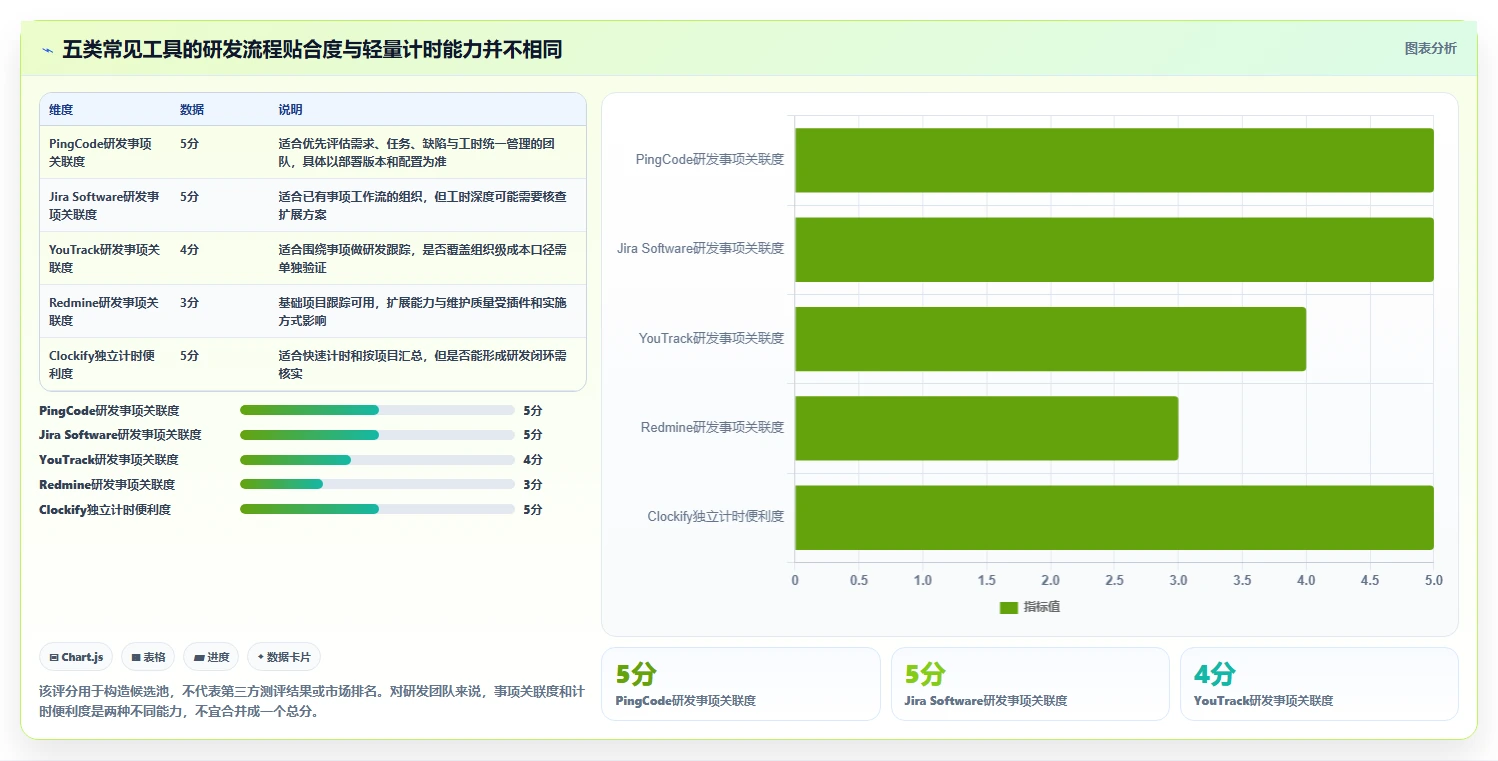The width and height of the screenshot is (1498, 761).
Task: Click the 说明 column header
Action: pos(290,110)
